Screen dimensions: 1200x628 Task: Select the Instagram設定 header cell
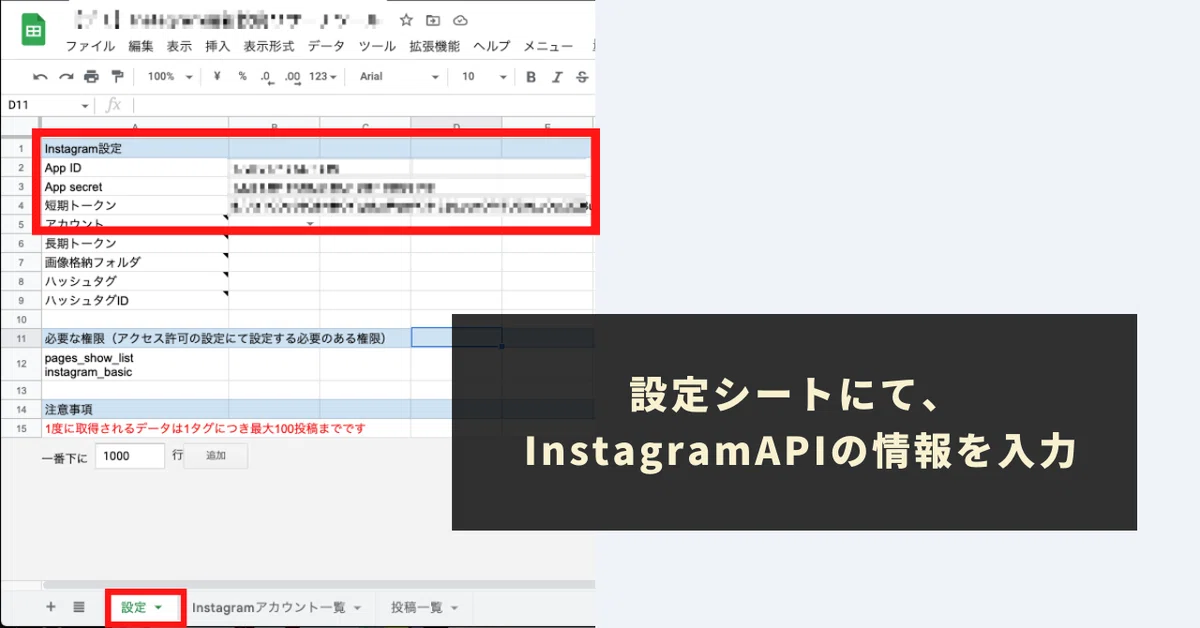point(135,149)
